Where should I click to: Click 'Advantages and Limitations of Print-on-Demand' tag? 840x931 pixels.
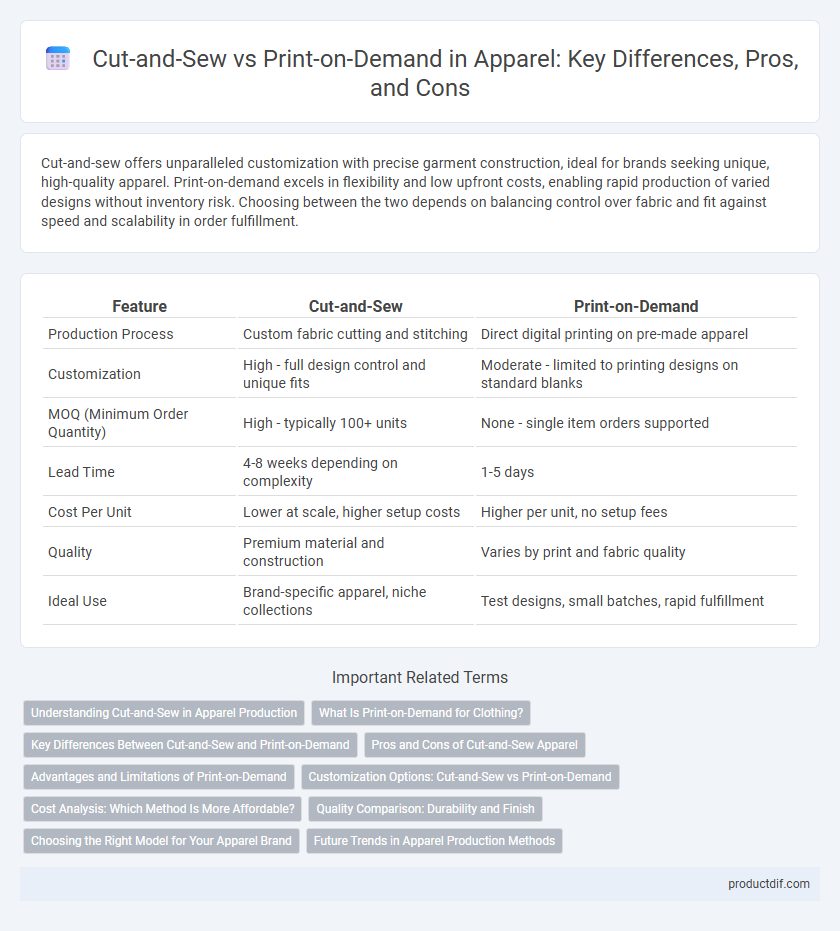pos(159,777)
